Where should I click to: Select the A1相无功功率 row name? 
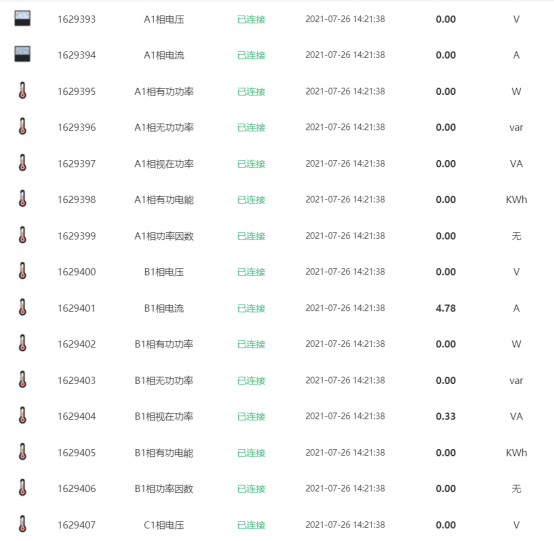click(x=164, y=128)
